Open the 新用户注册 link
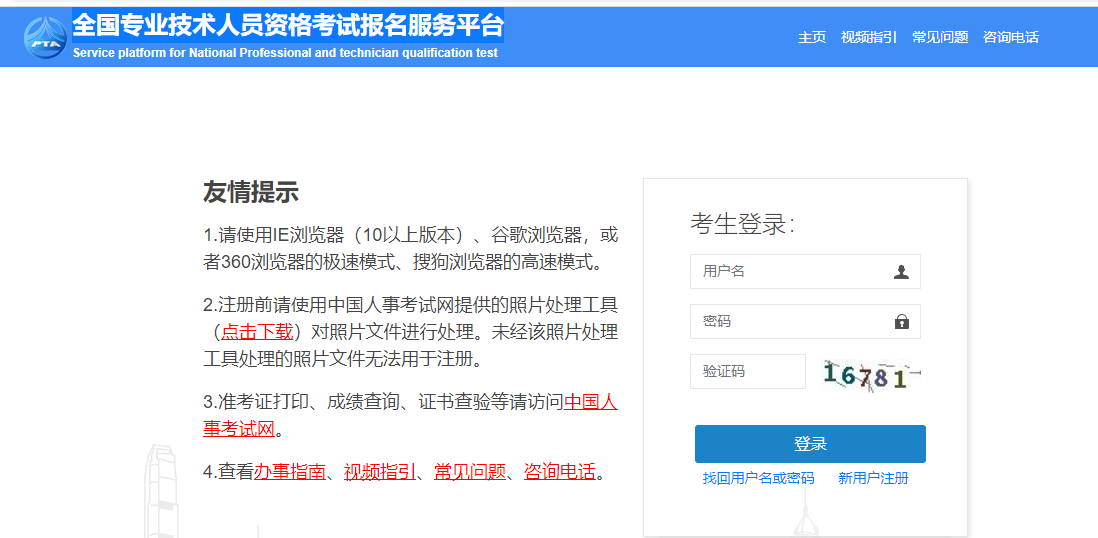 (x=873, y=478)
